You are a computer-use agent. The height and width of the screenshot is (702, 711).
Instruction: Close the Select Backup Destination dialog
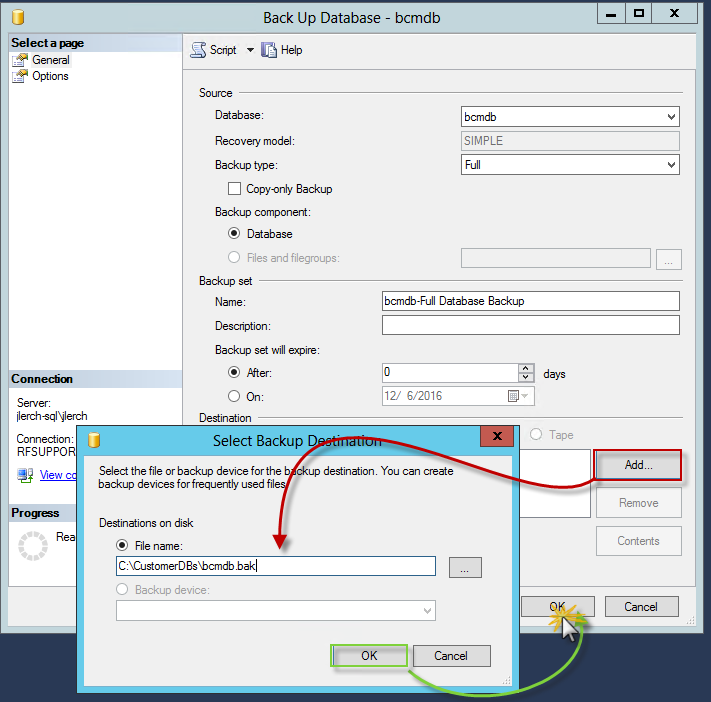[x=497, y=438]
